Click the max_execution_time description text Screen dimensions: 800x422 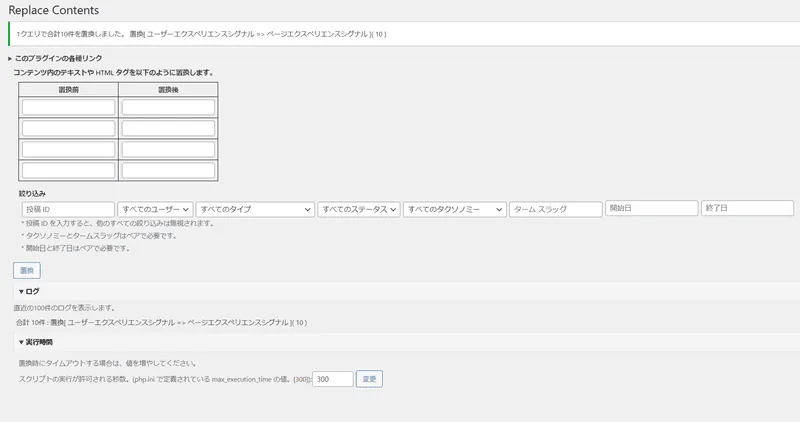pyautogui.click(x=165, y=379)
